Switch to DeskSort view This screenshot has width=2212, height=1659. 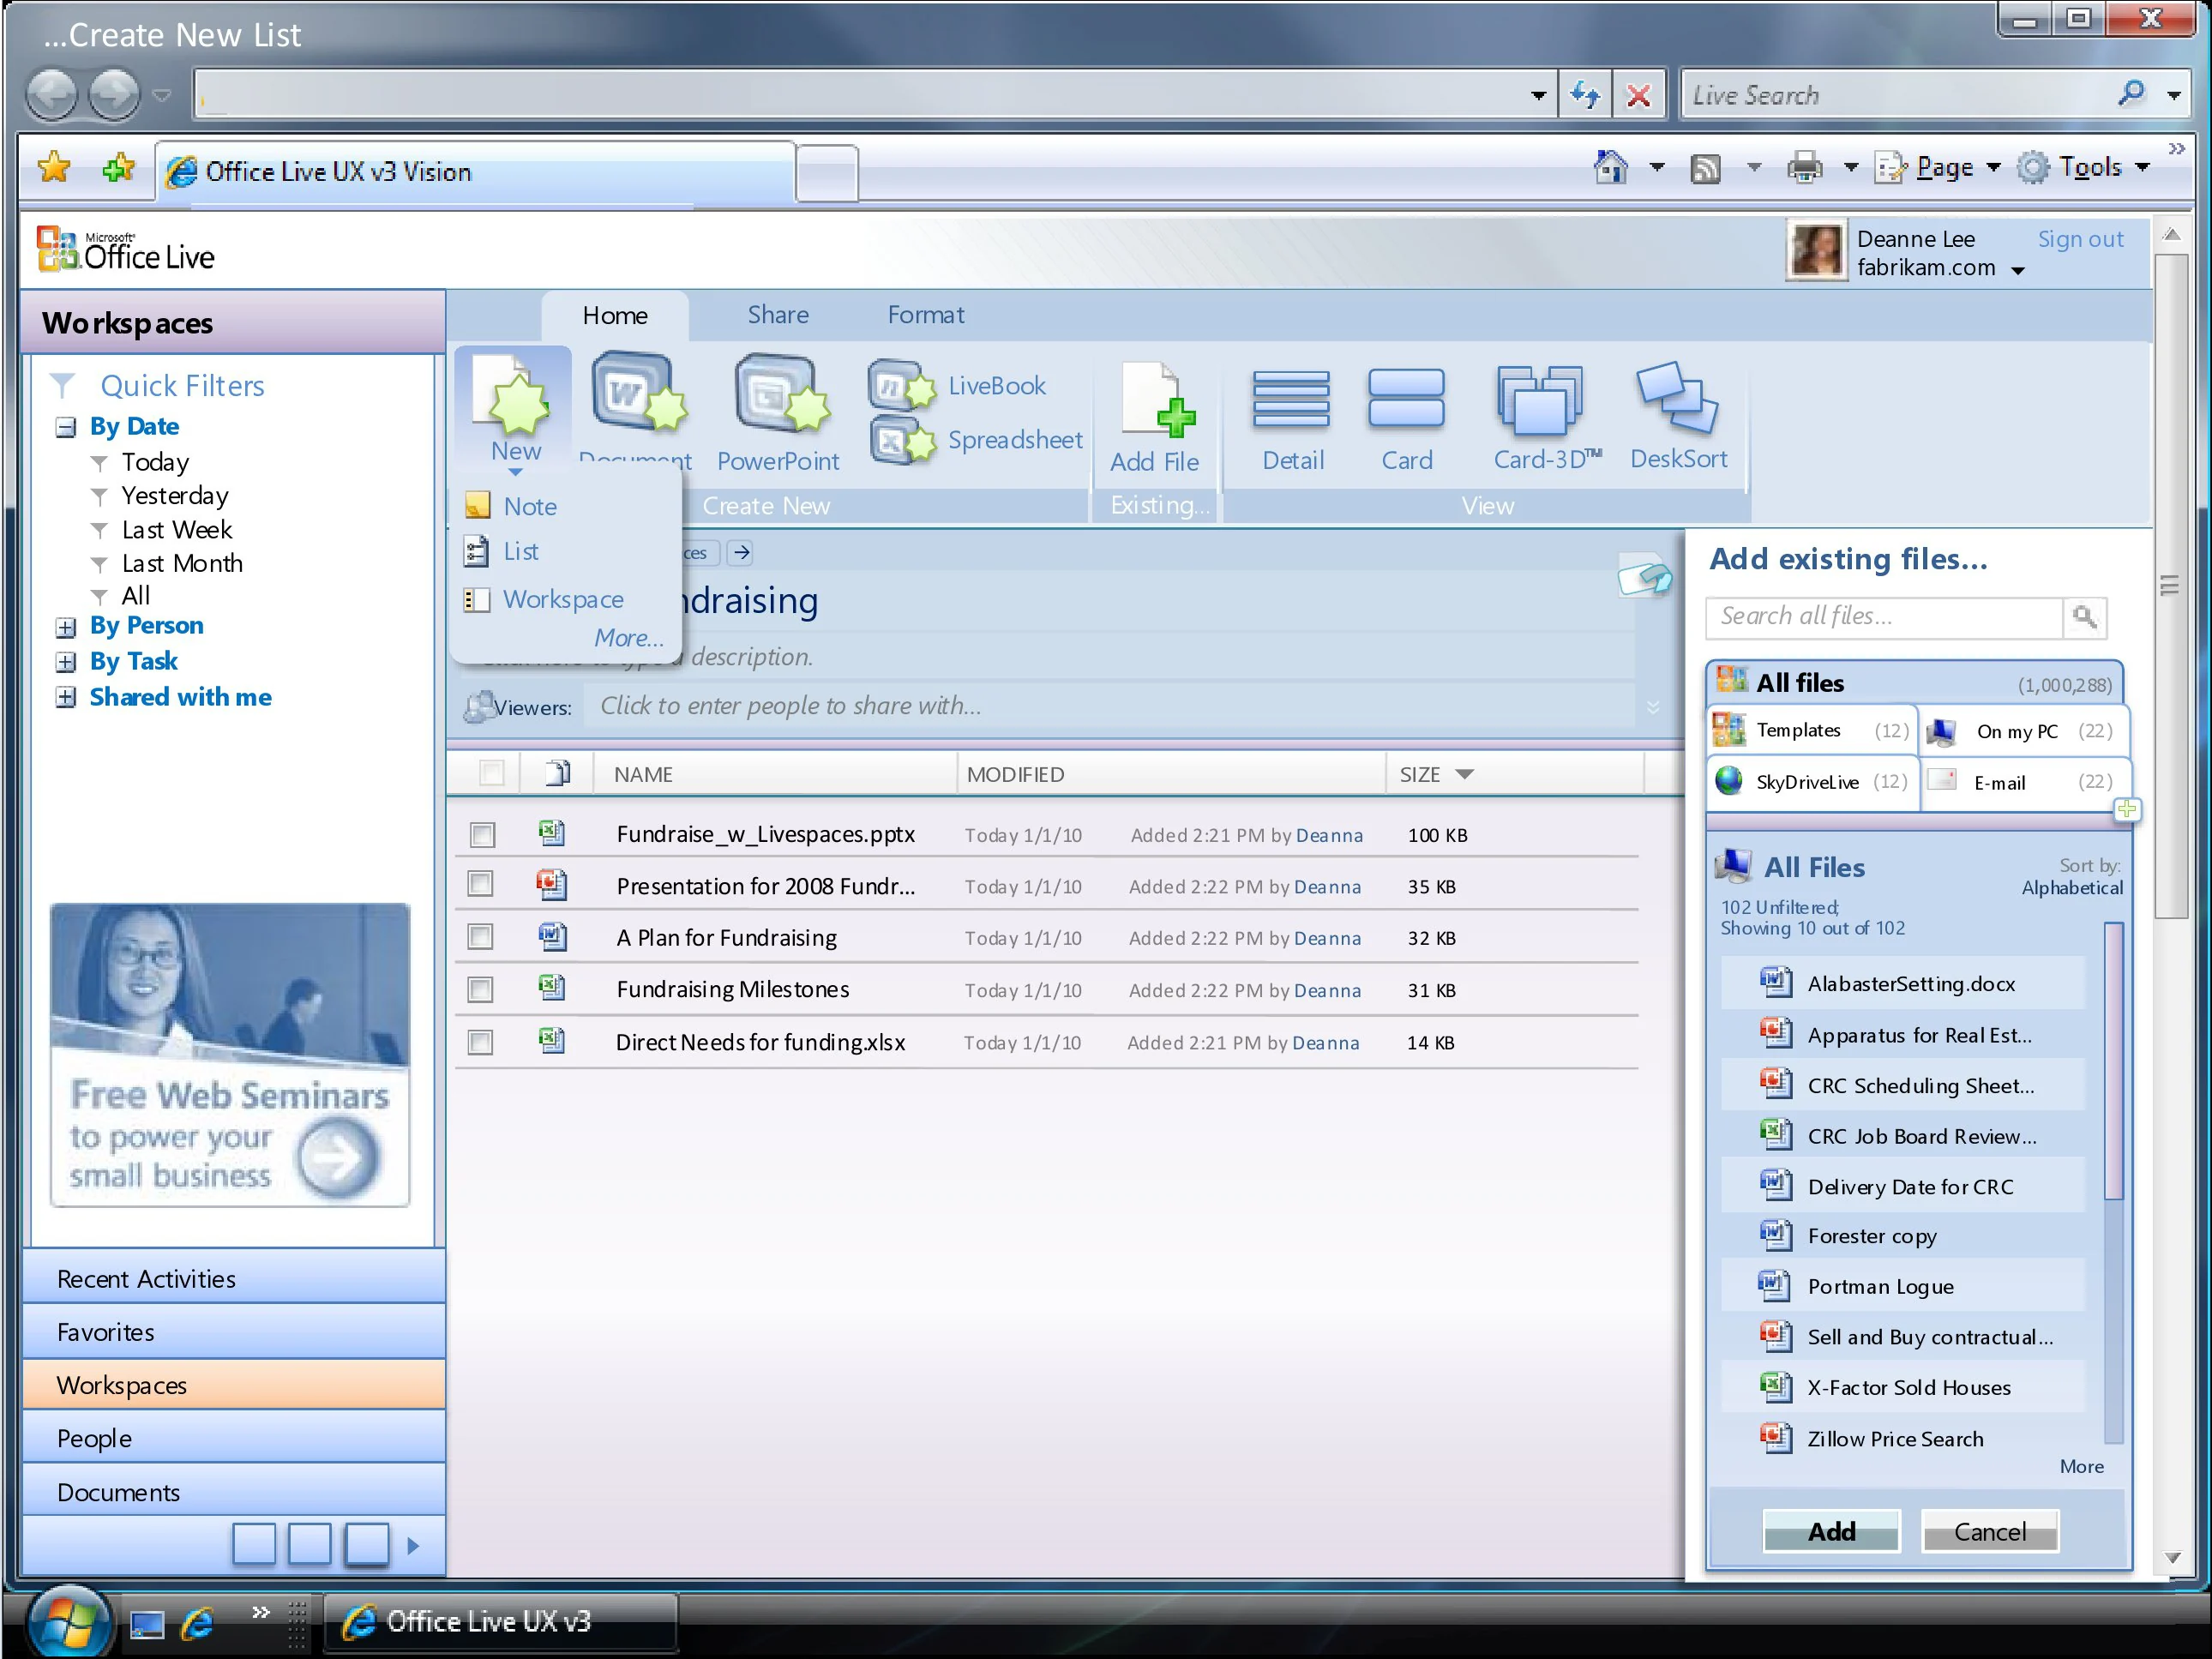point(1678,414)
